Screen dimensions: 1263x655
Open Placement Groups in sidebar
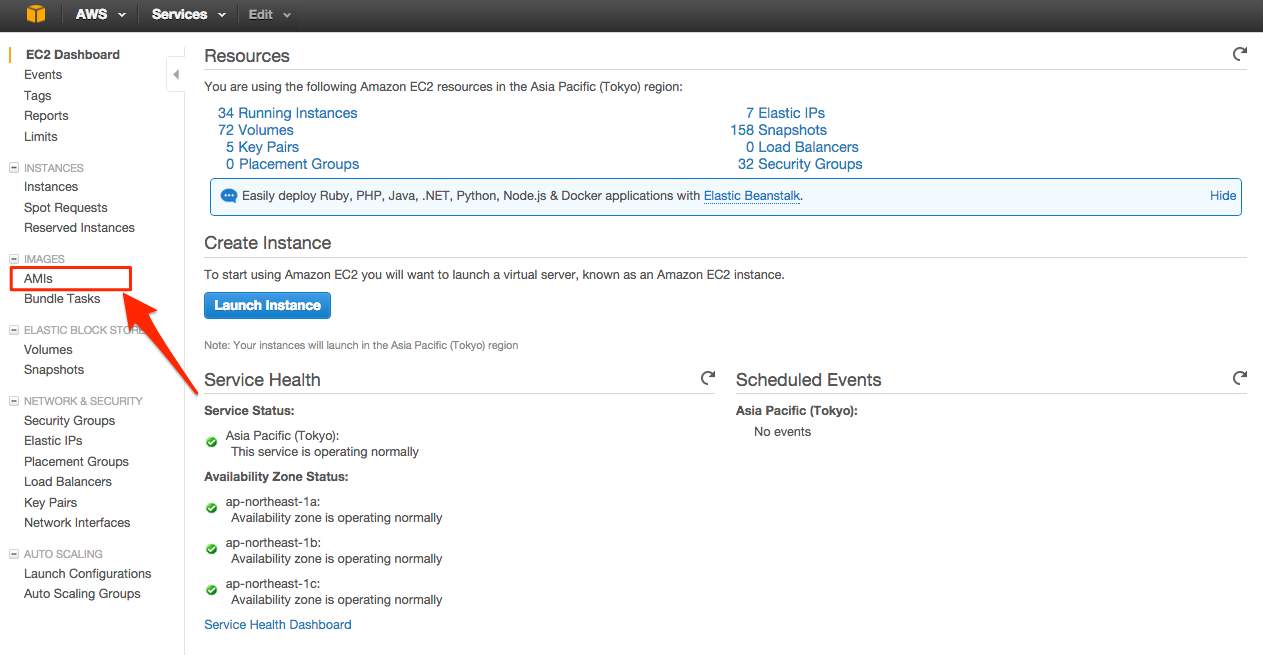tap(76, 462)
